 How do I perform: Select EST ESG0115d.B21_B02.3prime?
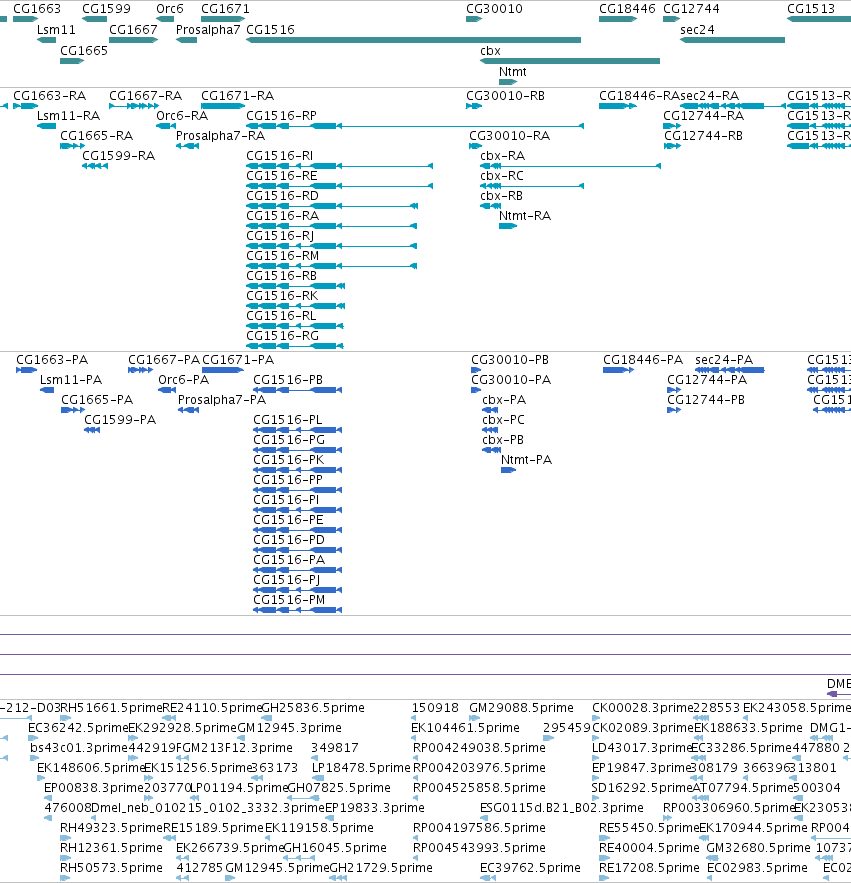click(486, 818)
